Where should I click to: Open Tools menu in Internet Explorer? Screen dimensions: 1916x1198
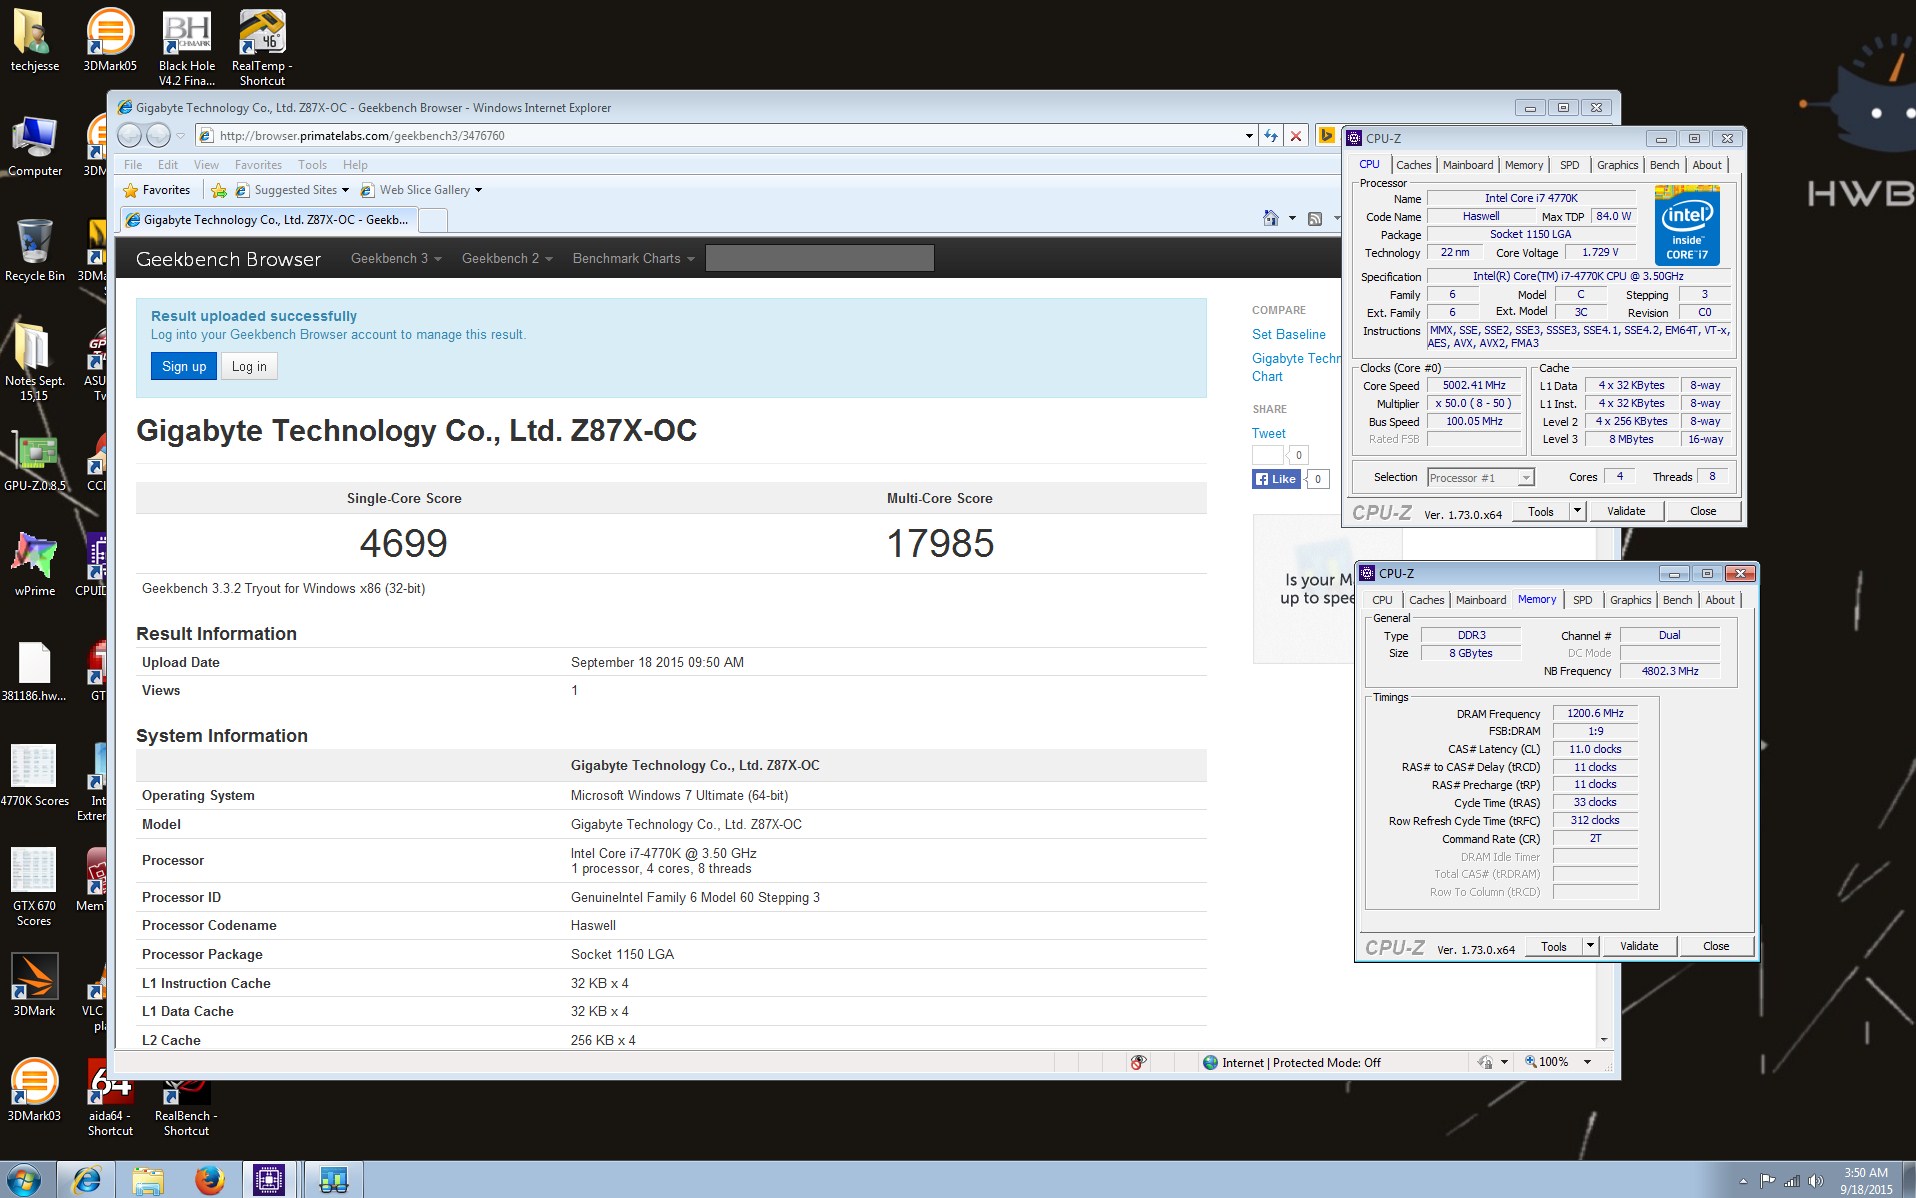[x=312, y=165]
